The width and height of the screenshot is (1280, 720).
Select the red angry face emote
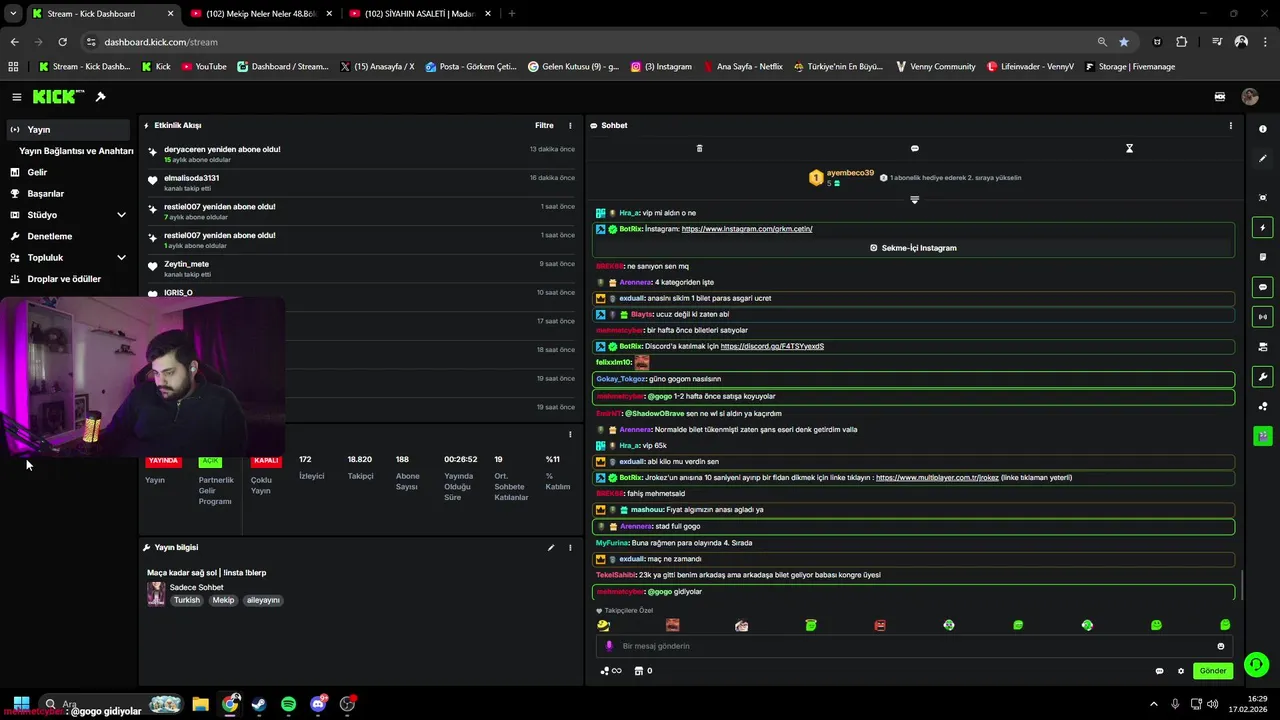pos(880,625)
